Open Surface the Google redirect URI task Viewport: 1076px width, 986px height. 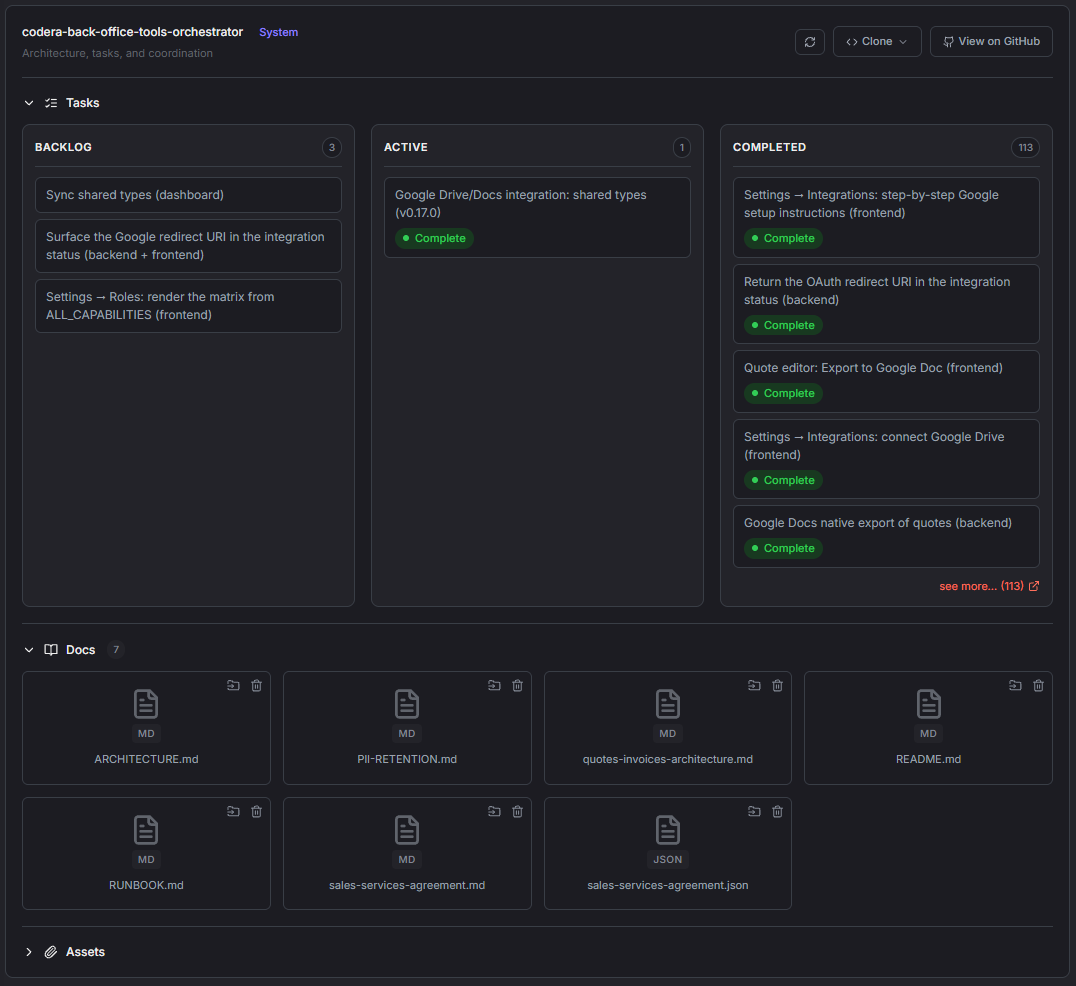188,246
